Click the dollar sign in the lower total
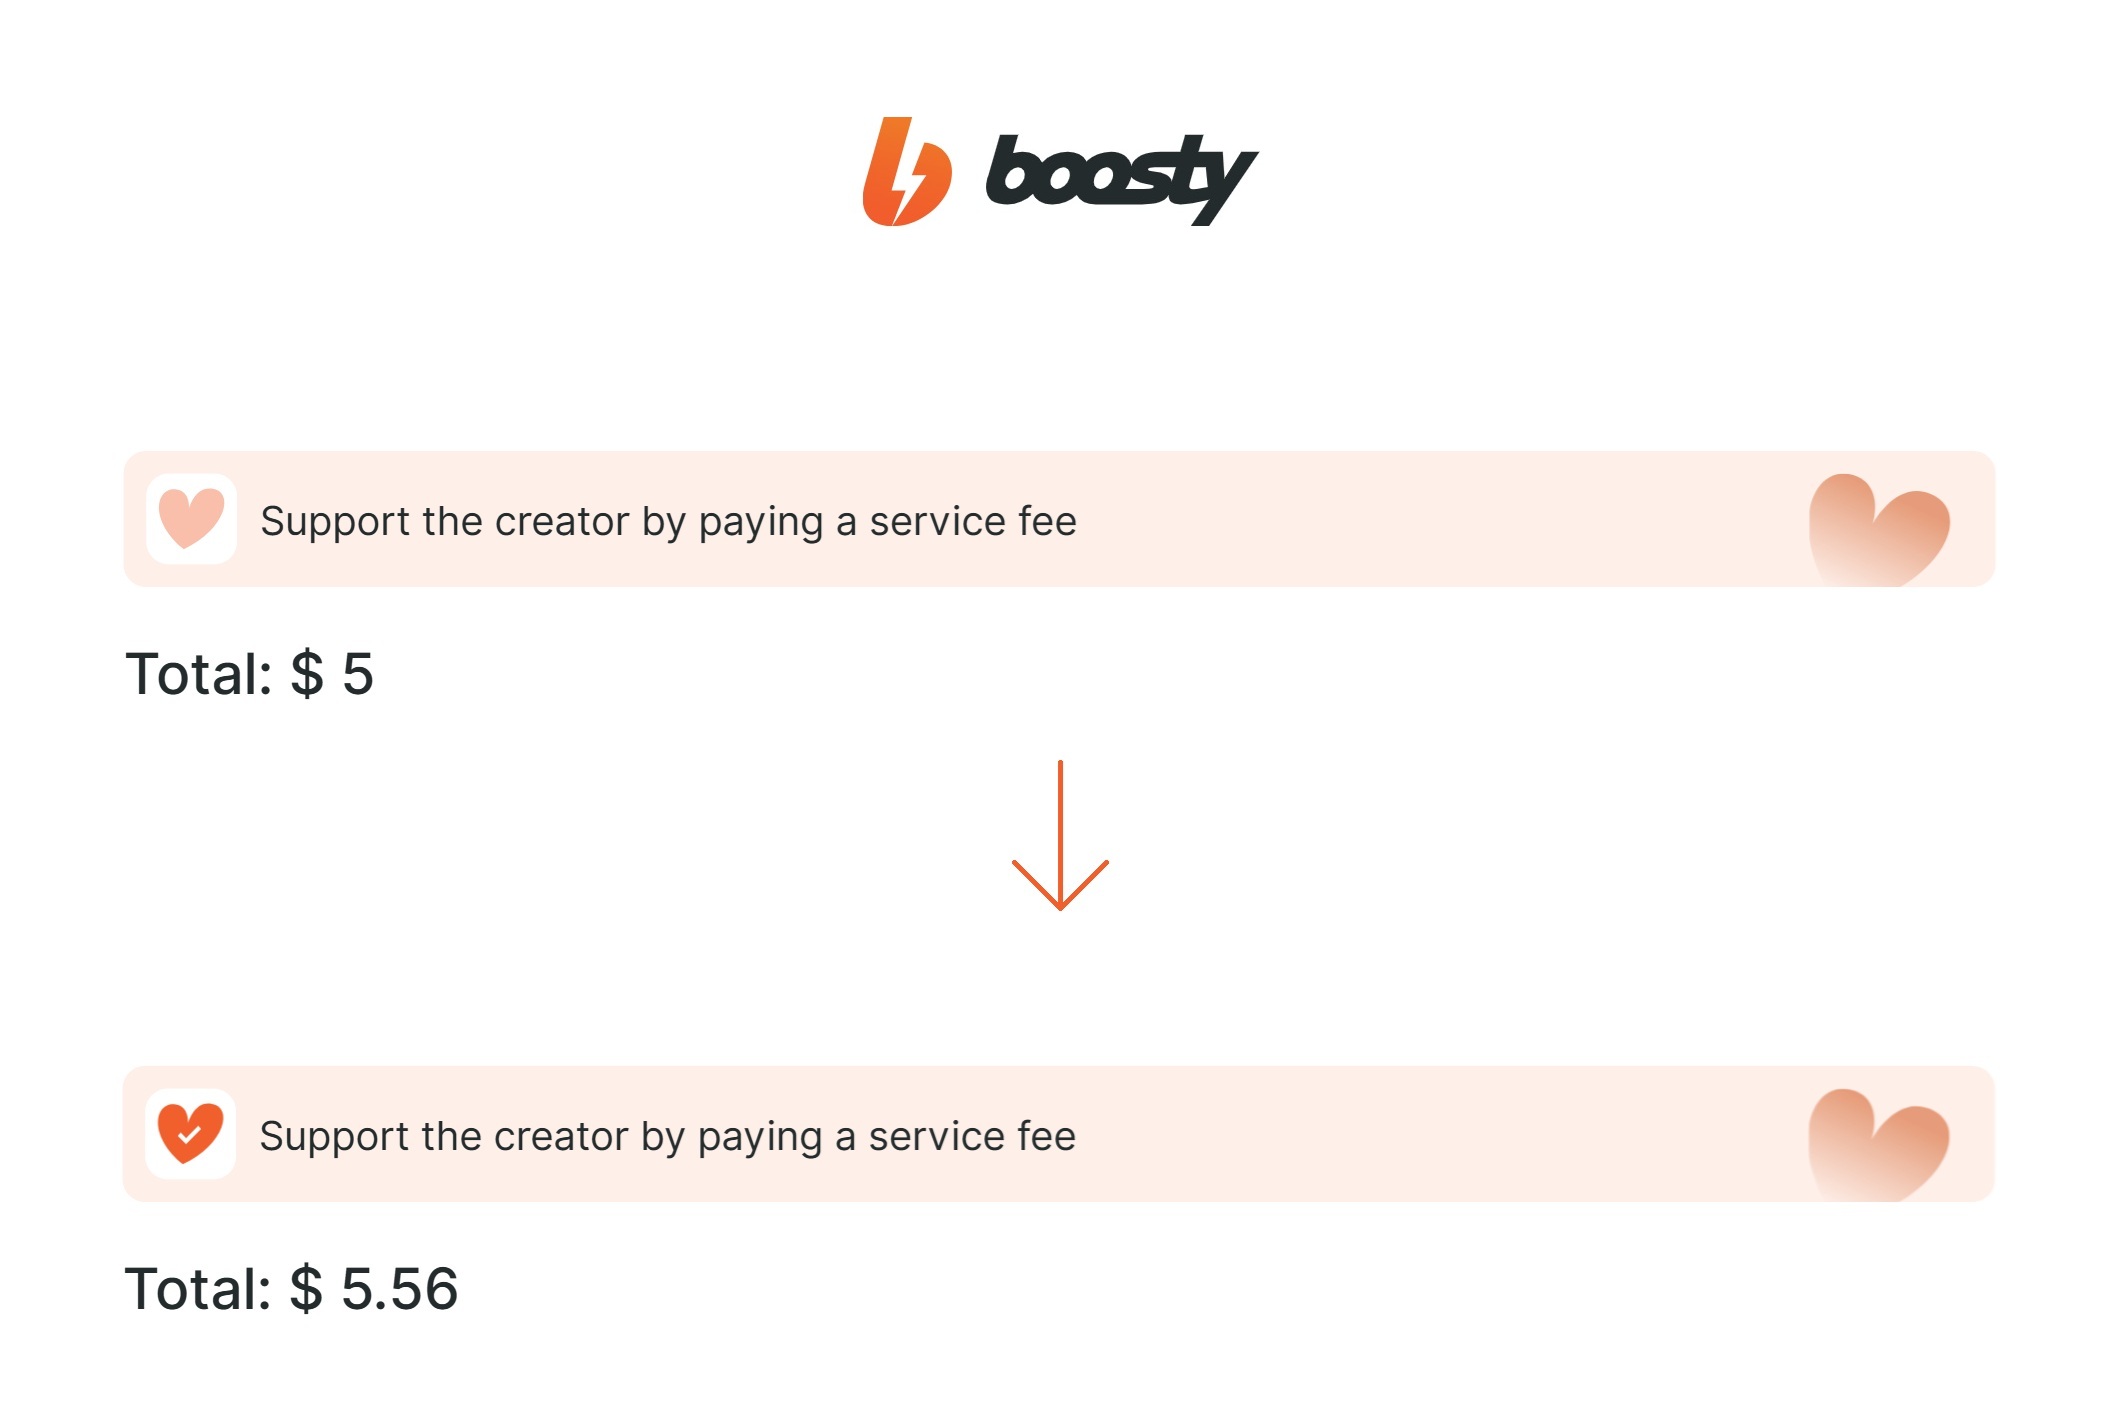2120x1420 pixels. click(x=306, y=1289)
